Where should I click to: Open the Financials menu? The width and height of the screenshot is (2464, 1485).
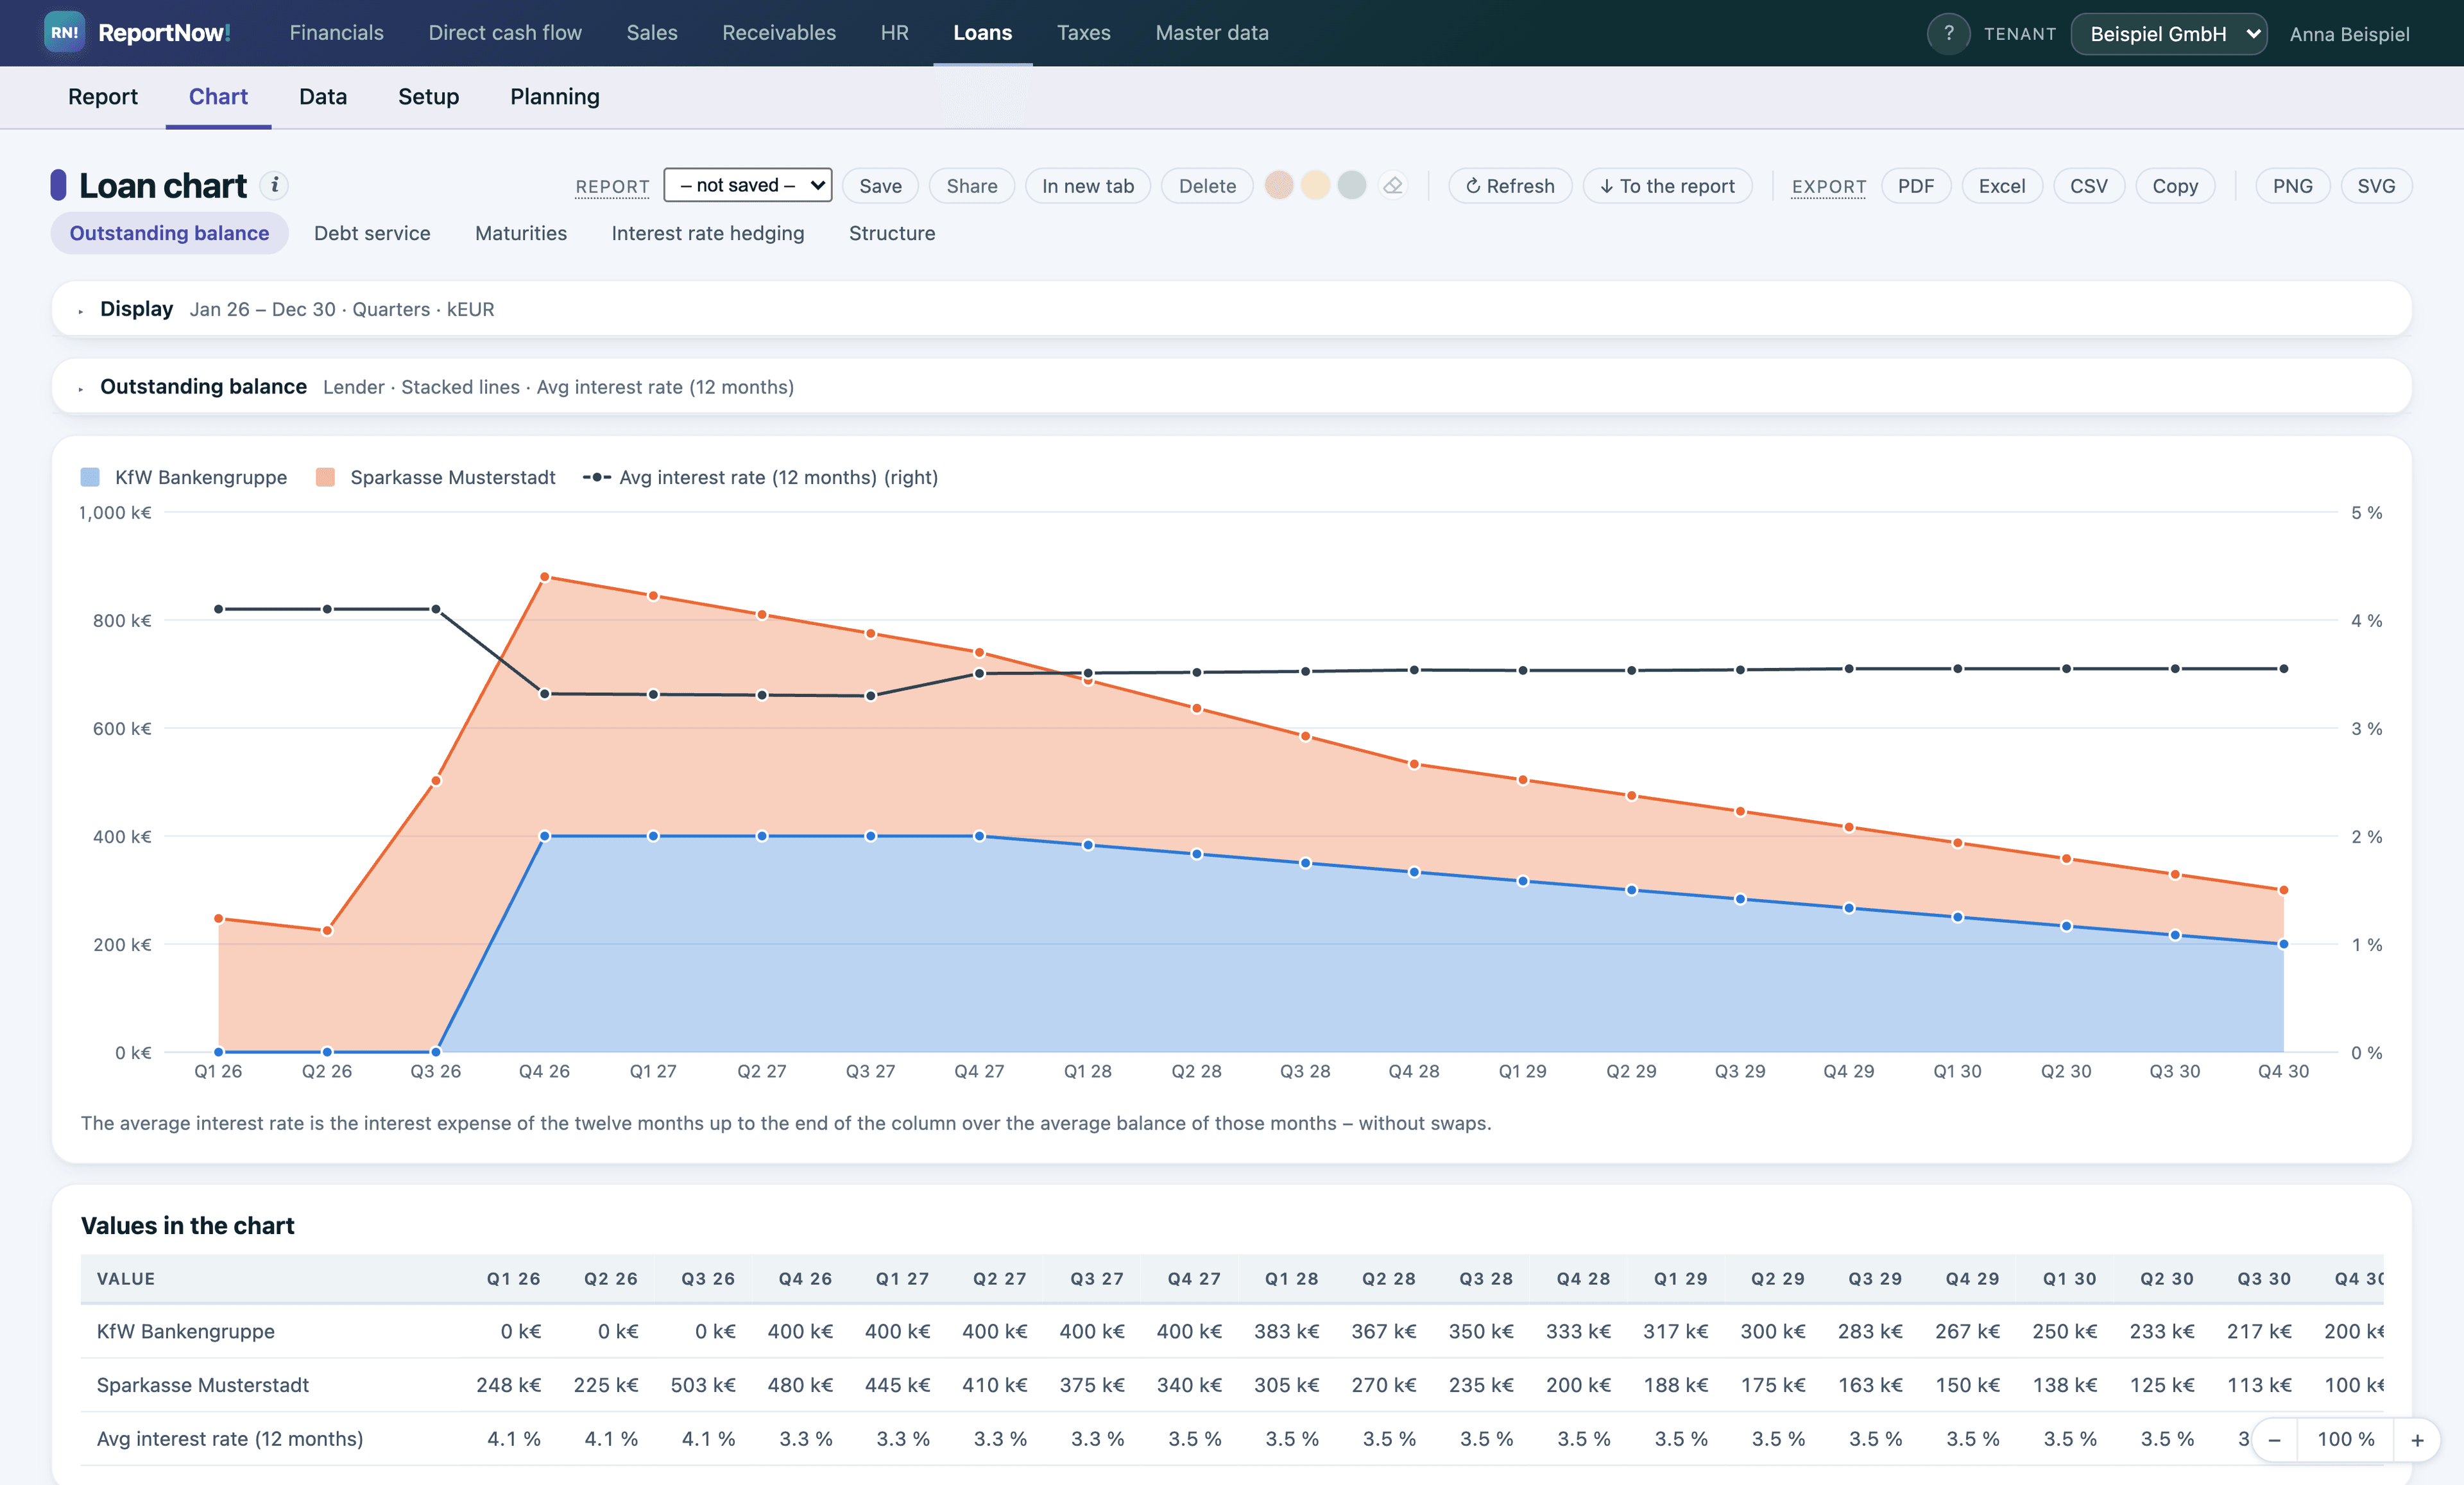pyautogui.click(x=336, y=33)
